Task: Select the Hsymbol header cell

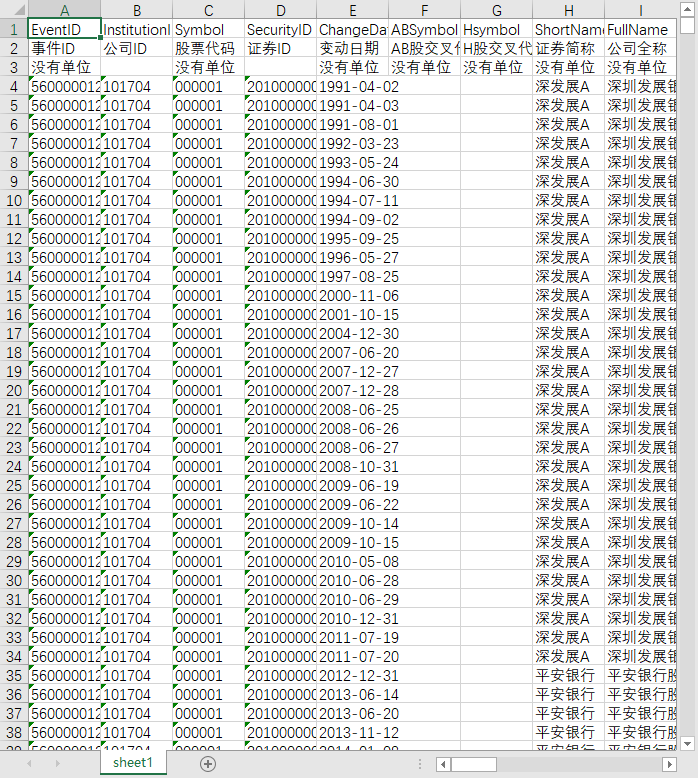Action: pyautogui.click(x=496, y=29)
